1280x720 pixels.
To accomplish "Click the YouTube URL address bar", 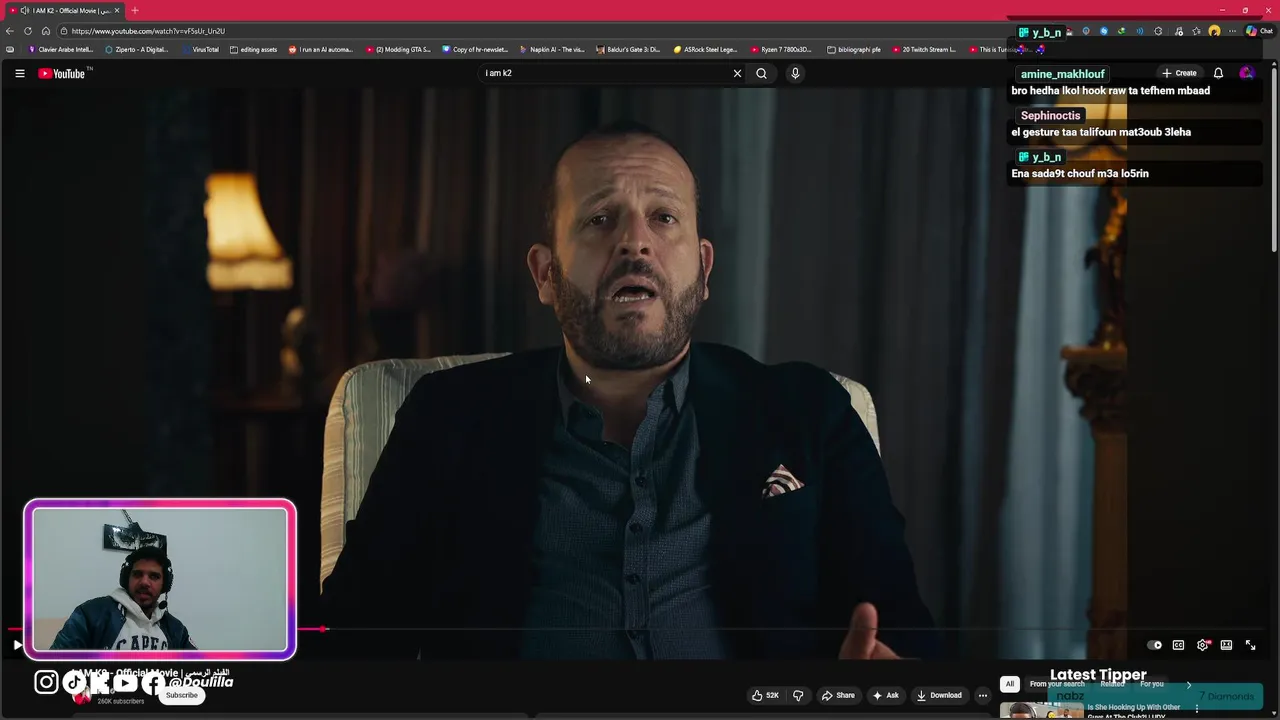I will (x=530, y=31).
